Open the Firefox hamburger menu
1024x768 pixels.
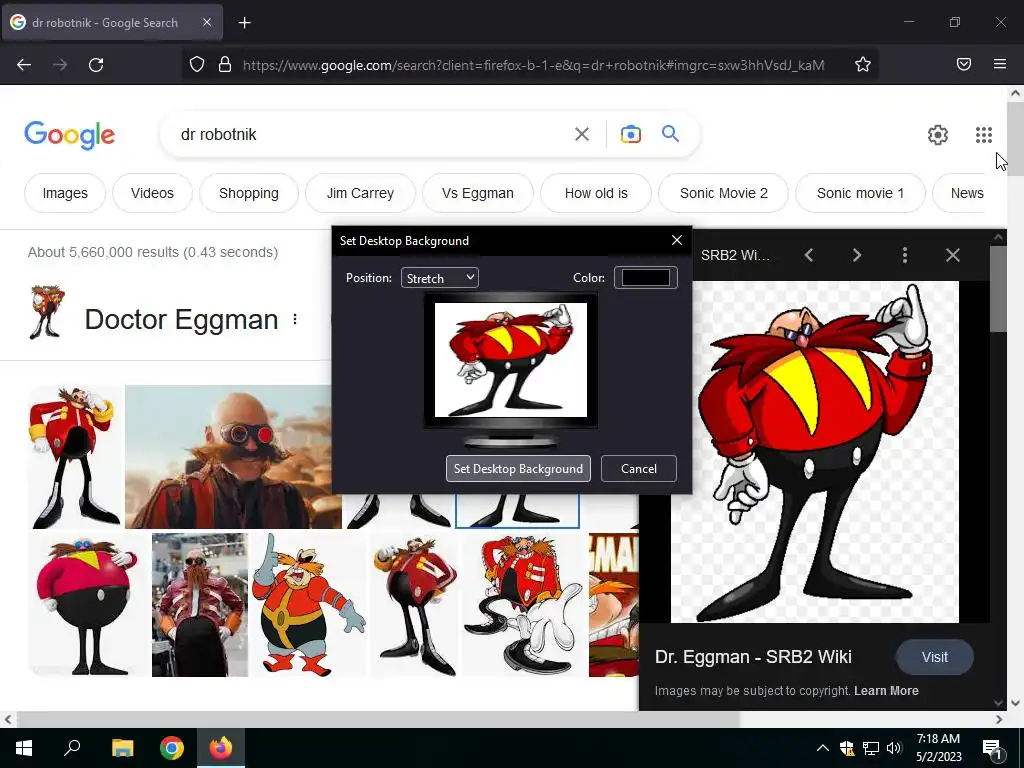[x=1000, y=64]
